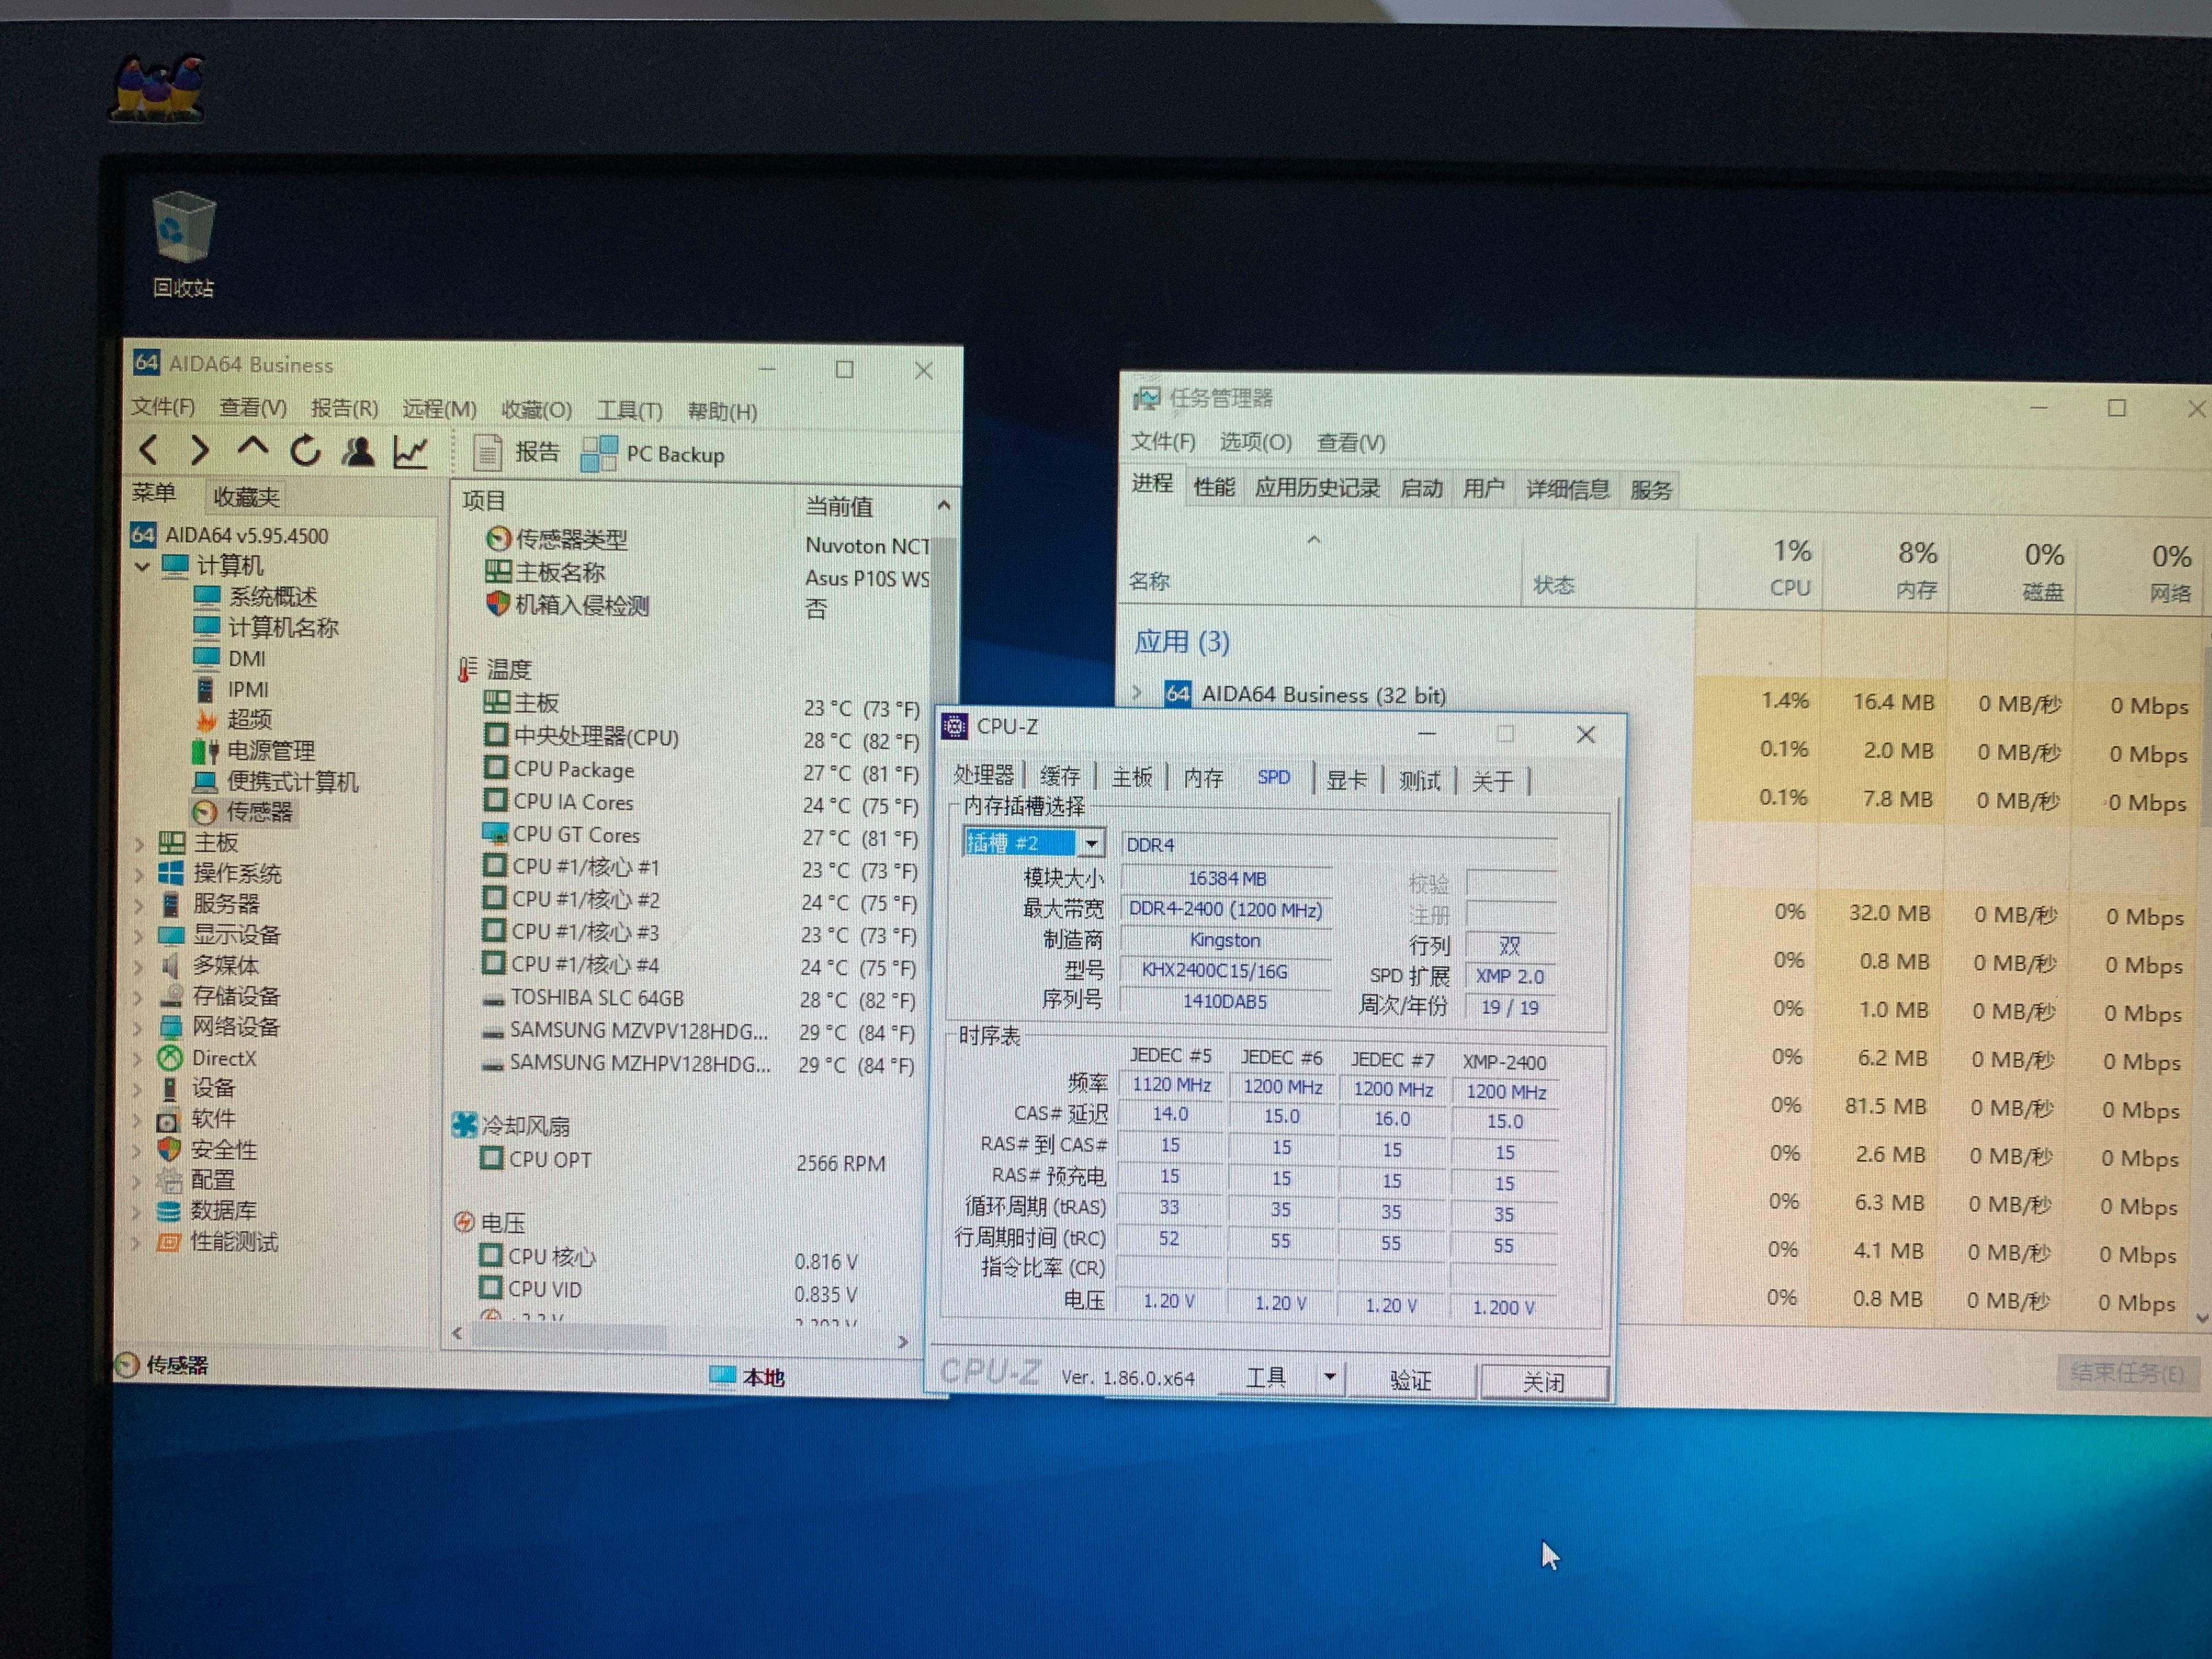Switch to CPU-Z 主板 tab

coord(1132,777)
